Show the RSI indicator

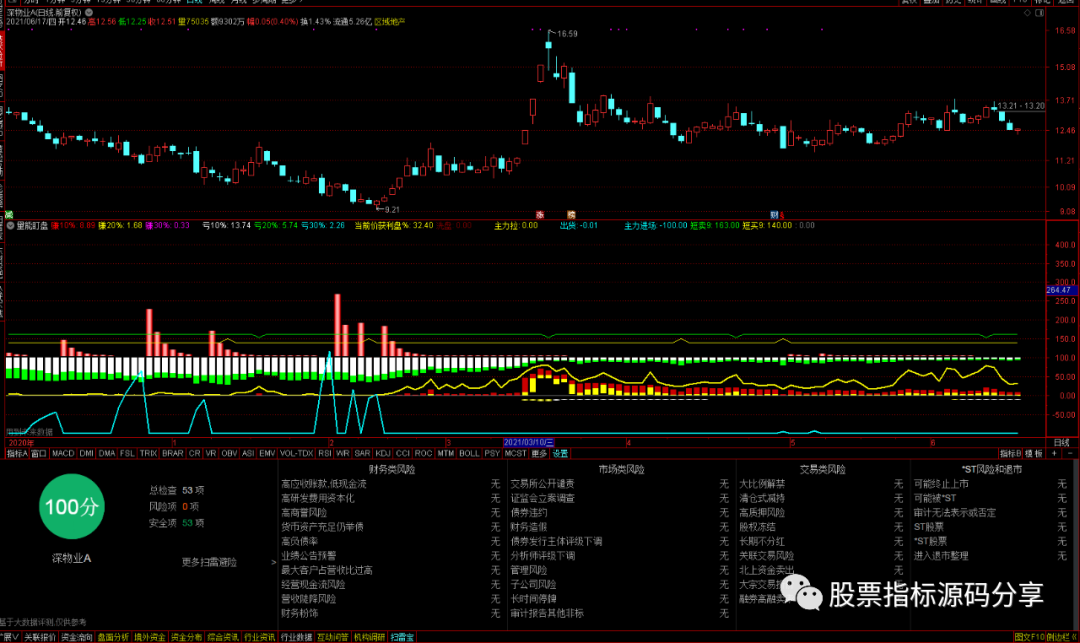tap(324, 454)
